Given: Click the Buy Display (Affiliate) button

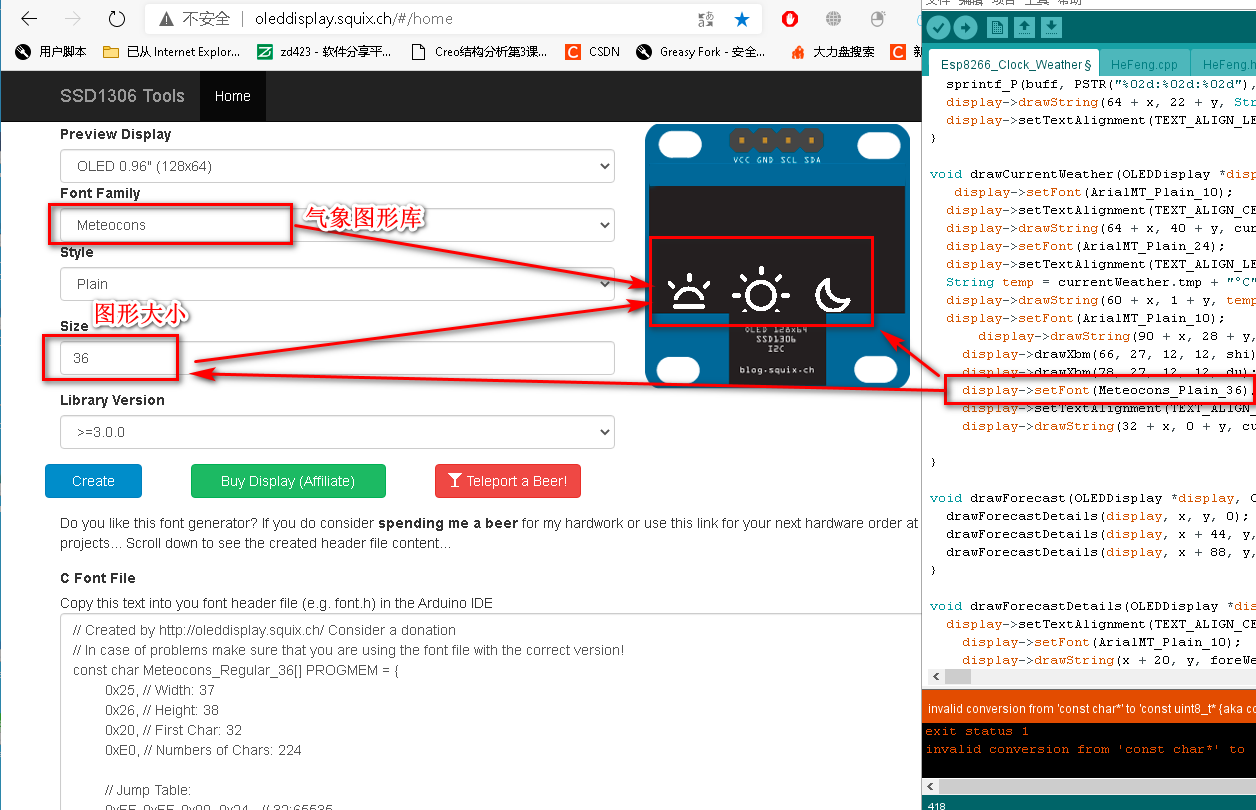Looking at the screenshot, I should 288,481.
